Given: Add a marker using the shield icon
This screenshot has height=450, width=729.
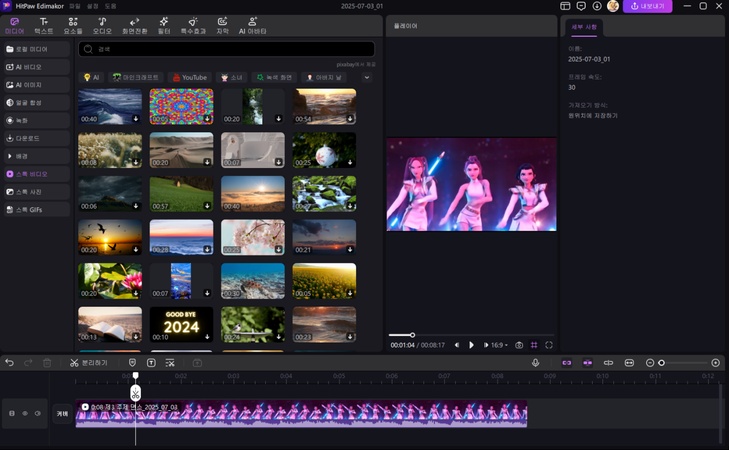Looking at the screenshot, I should (133, 363).
